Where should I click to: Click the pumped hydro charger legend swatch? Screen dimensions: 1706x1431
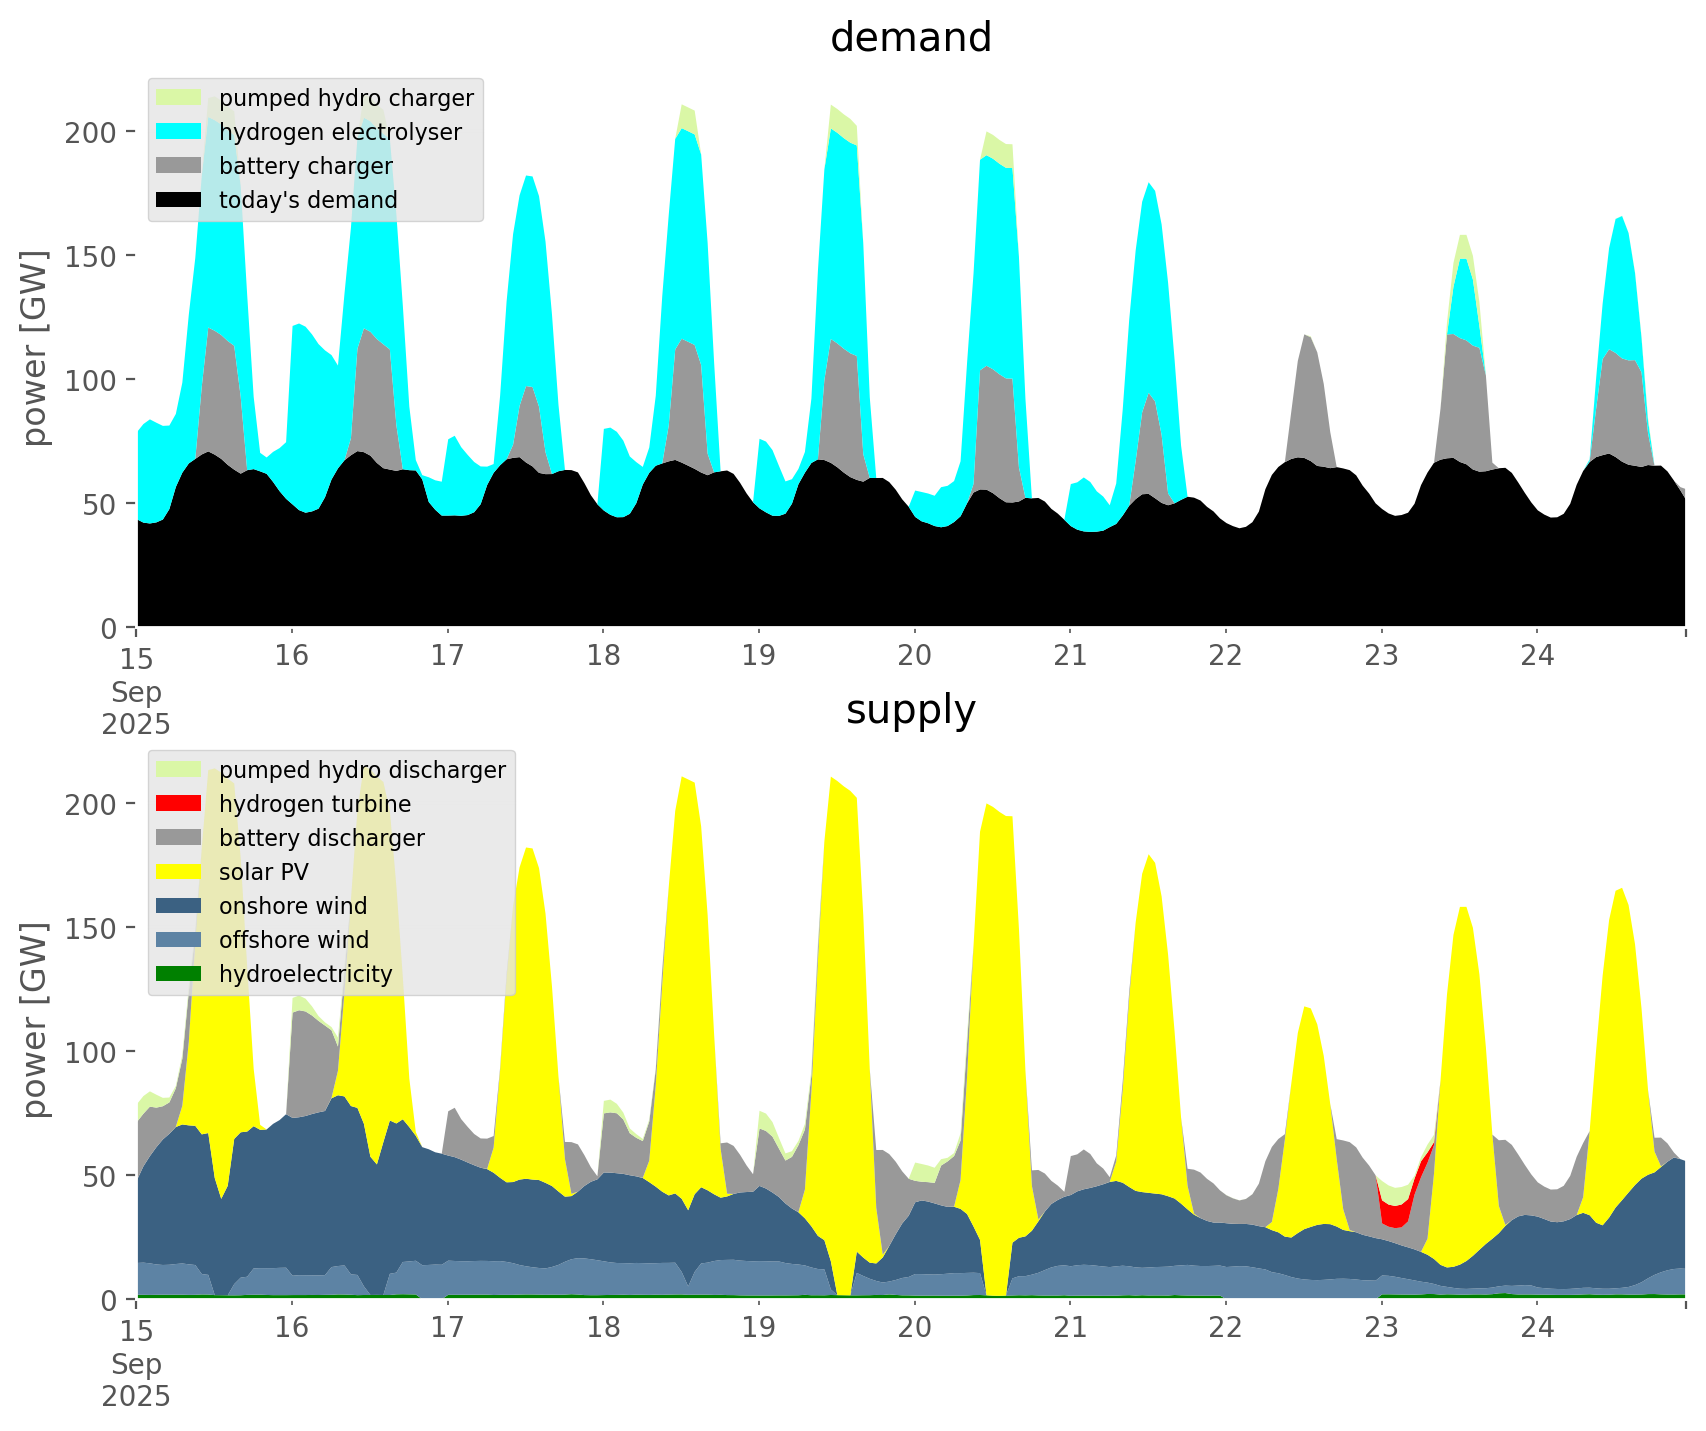point(179,98)
